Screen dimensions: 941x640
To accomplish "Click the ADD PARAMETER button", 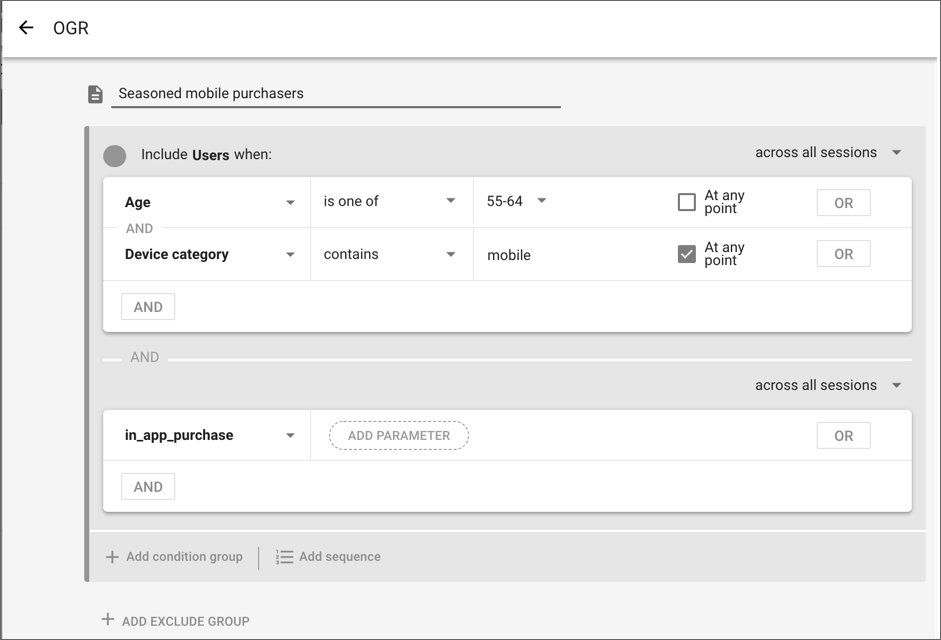I will pyautogui.click(x=398, y=436).
